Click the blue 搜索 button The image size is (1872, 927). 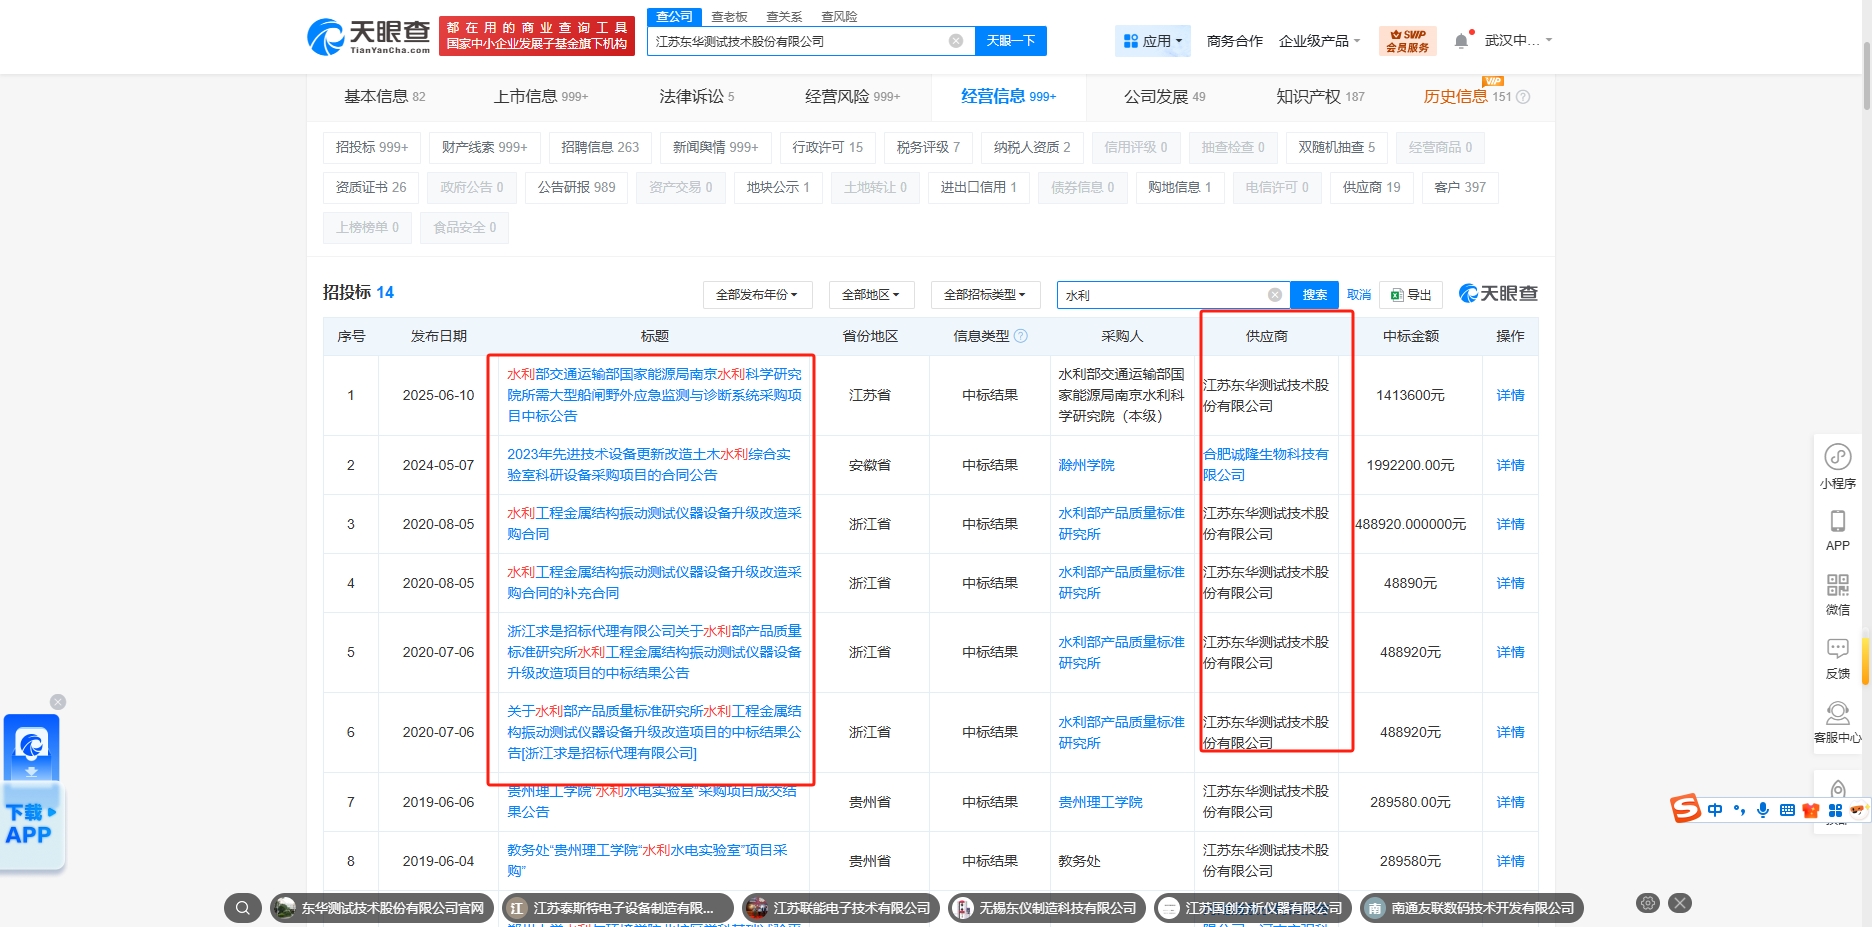[1314, 295]
